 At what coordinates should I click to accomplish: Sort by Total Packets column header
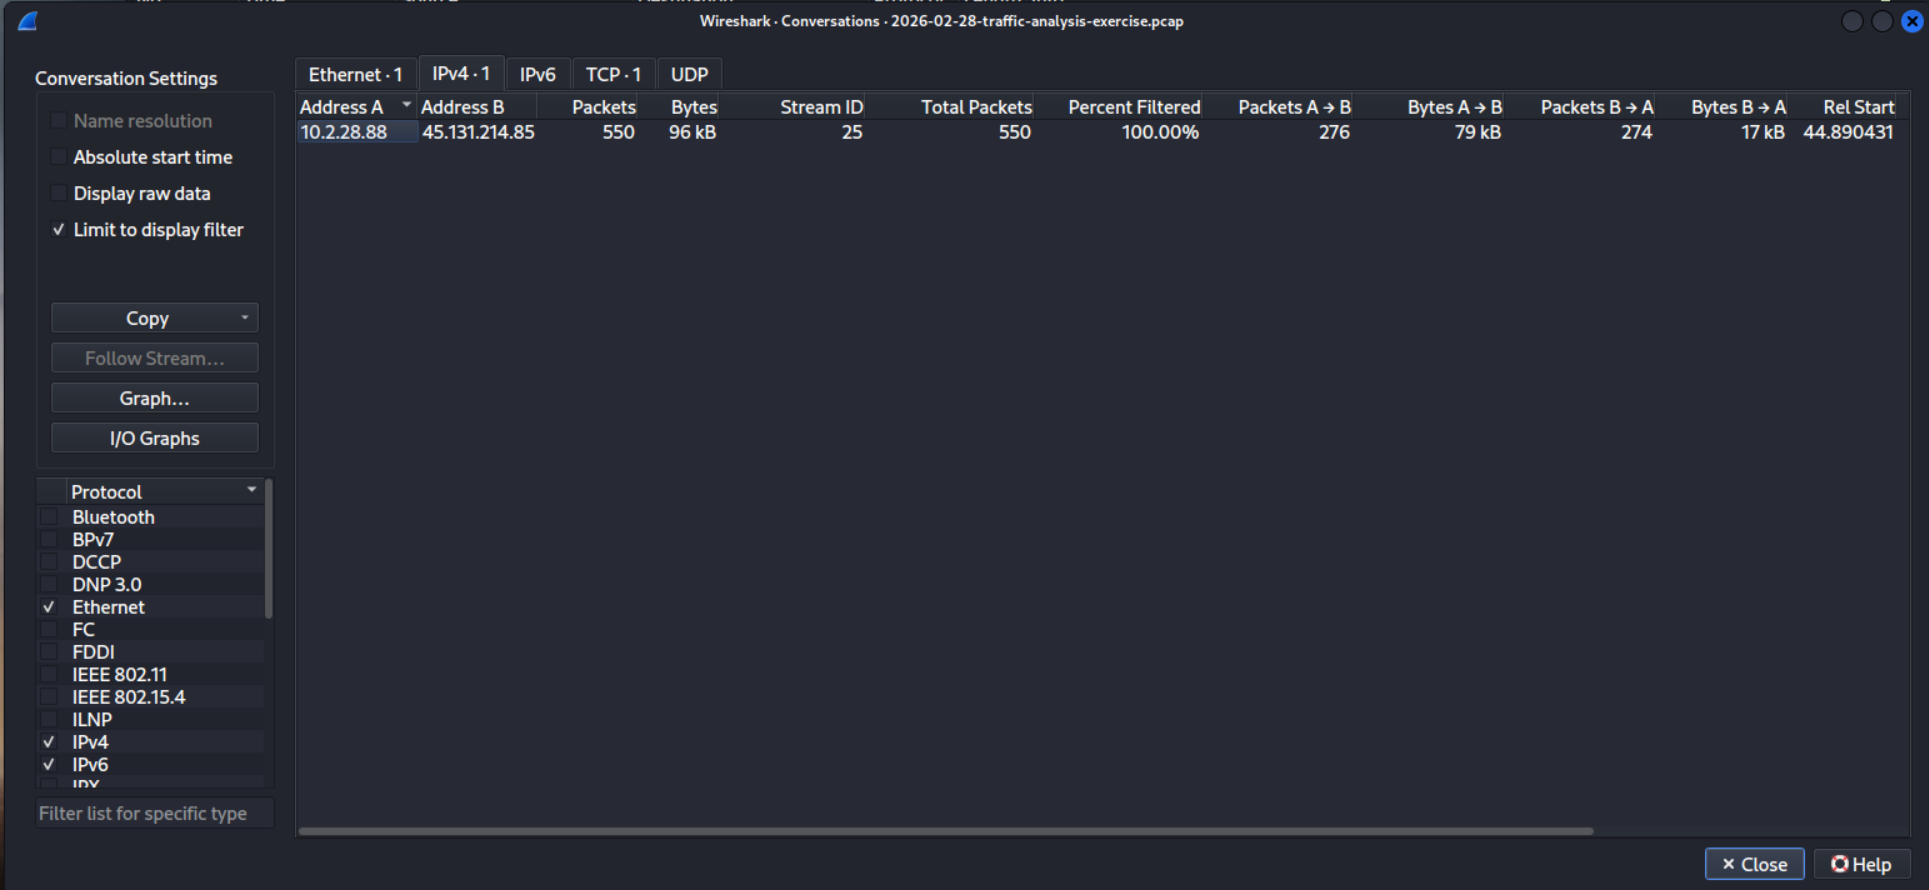tap(951, 107)
